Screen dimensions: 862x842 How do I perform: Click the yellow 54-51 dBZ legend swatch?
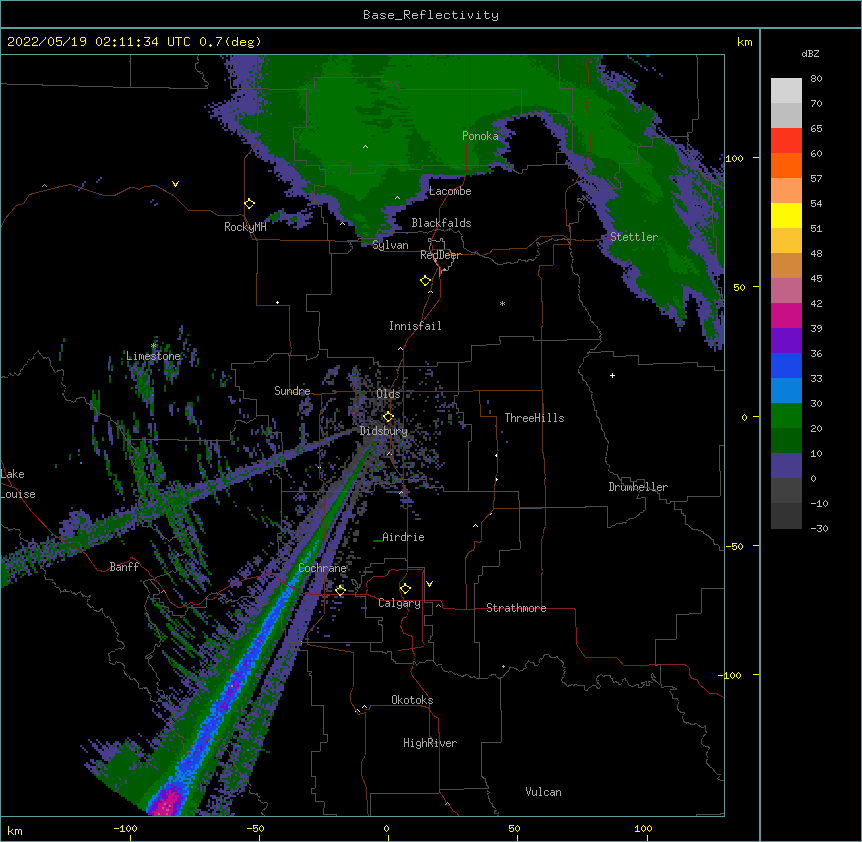786,215
